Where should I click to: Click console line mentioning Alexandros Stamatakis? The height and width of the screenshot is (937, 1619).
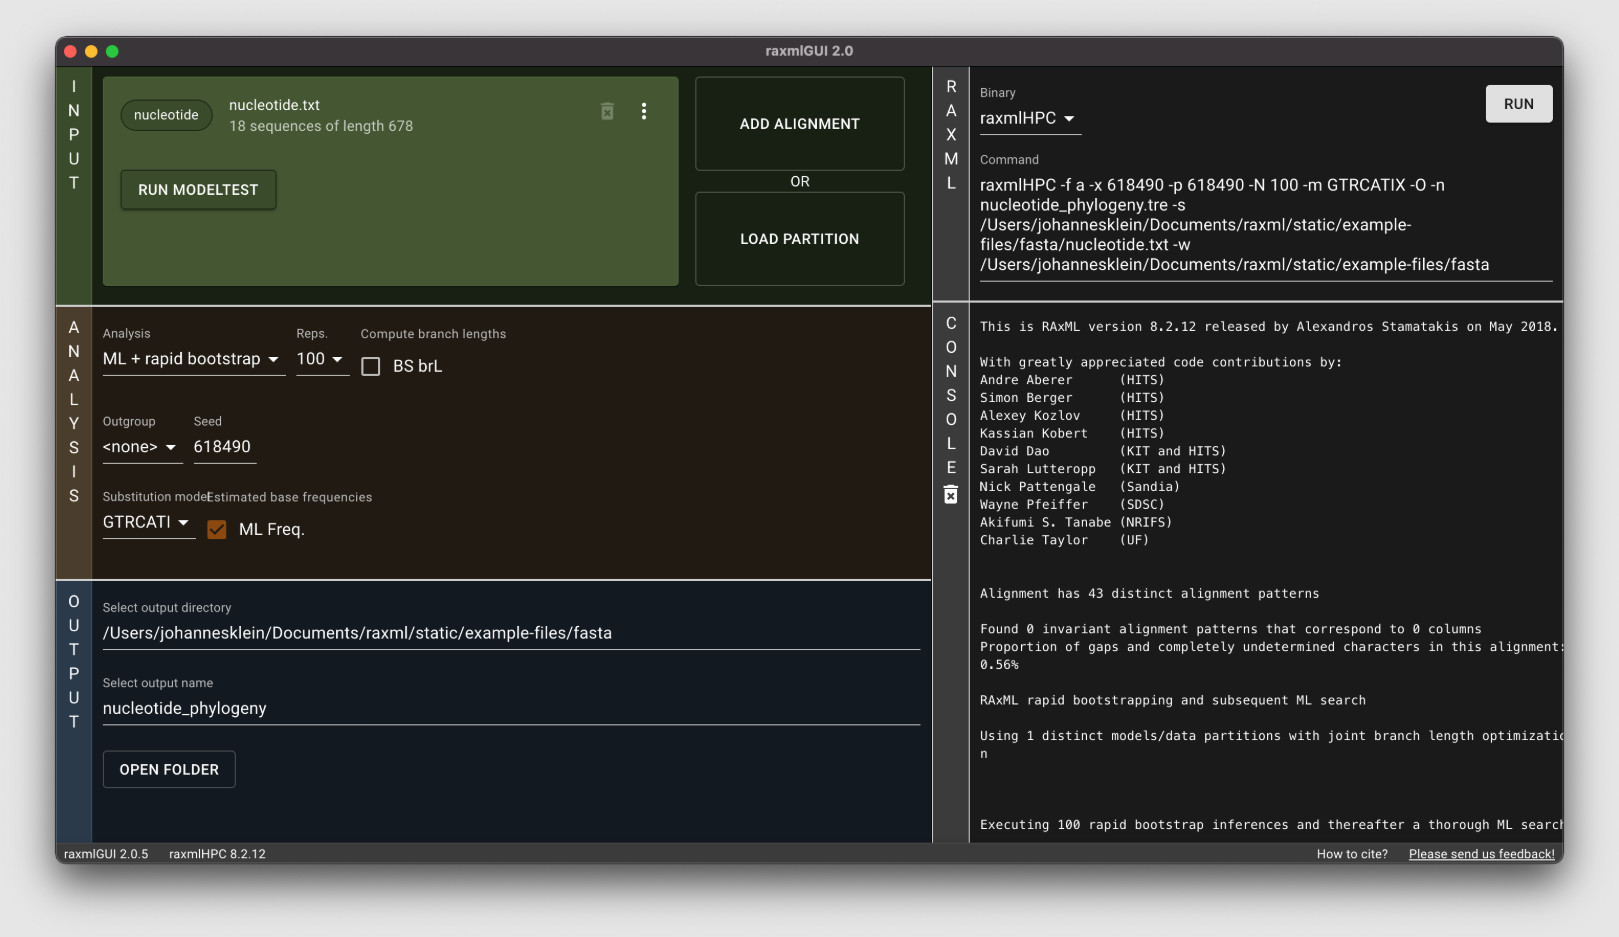pos(1268,327)
